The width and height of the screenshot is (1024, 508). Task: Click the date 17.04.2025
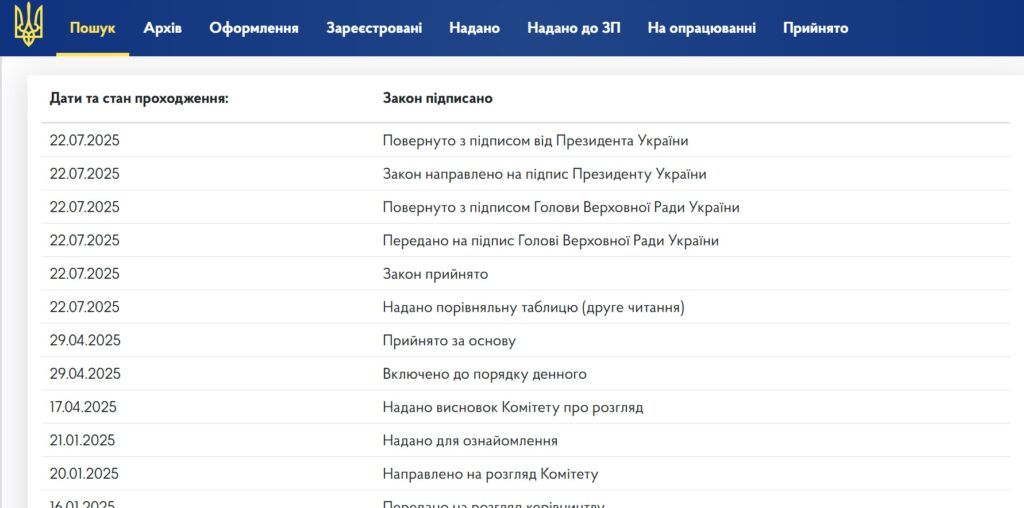click(83, 407)
